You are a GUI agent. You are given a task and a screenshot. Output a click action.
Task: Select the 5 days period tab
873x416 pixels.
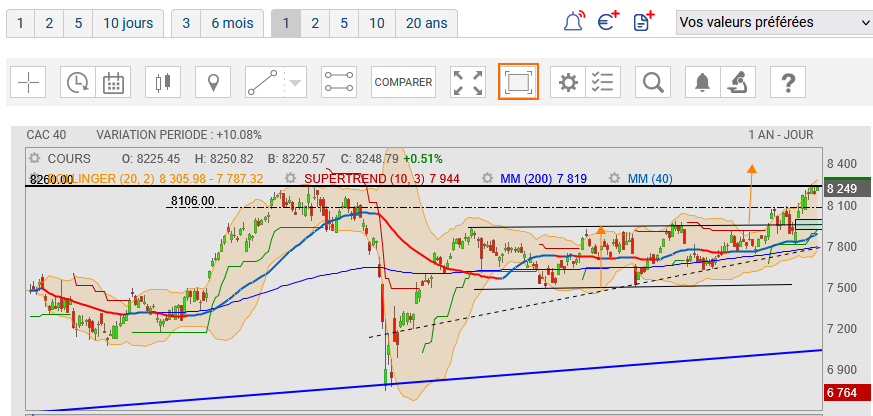(78, 23)
